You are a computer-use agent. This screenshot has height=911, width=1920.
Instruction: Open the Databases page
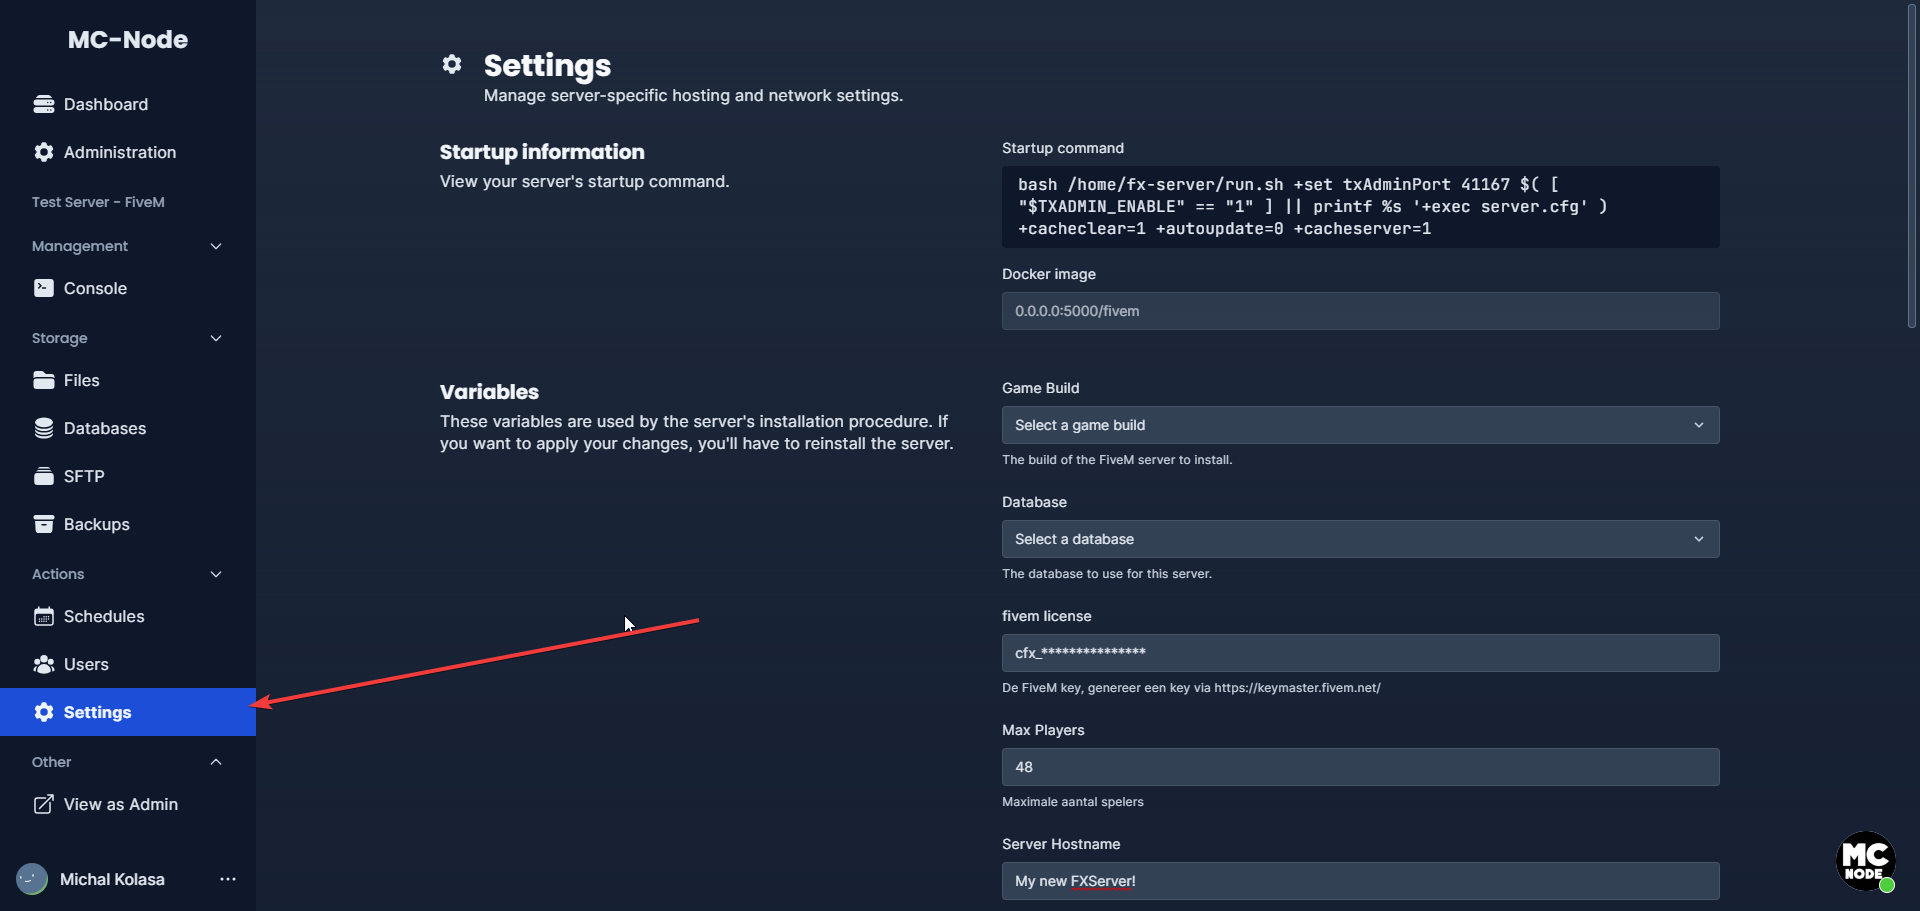click(128, 428)
